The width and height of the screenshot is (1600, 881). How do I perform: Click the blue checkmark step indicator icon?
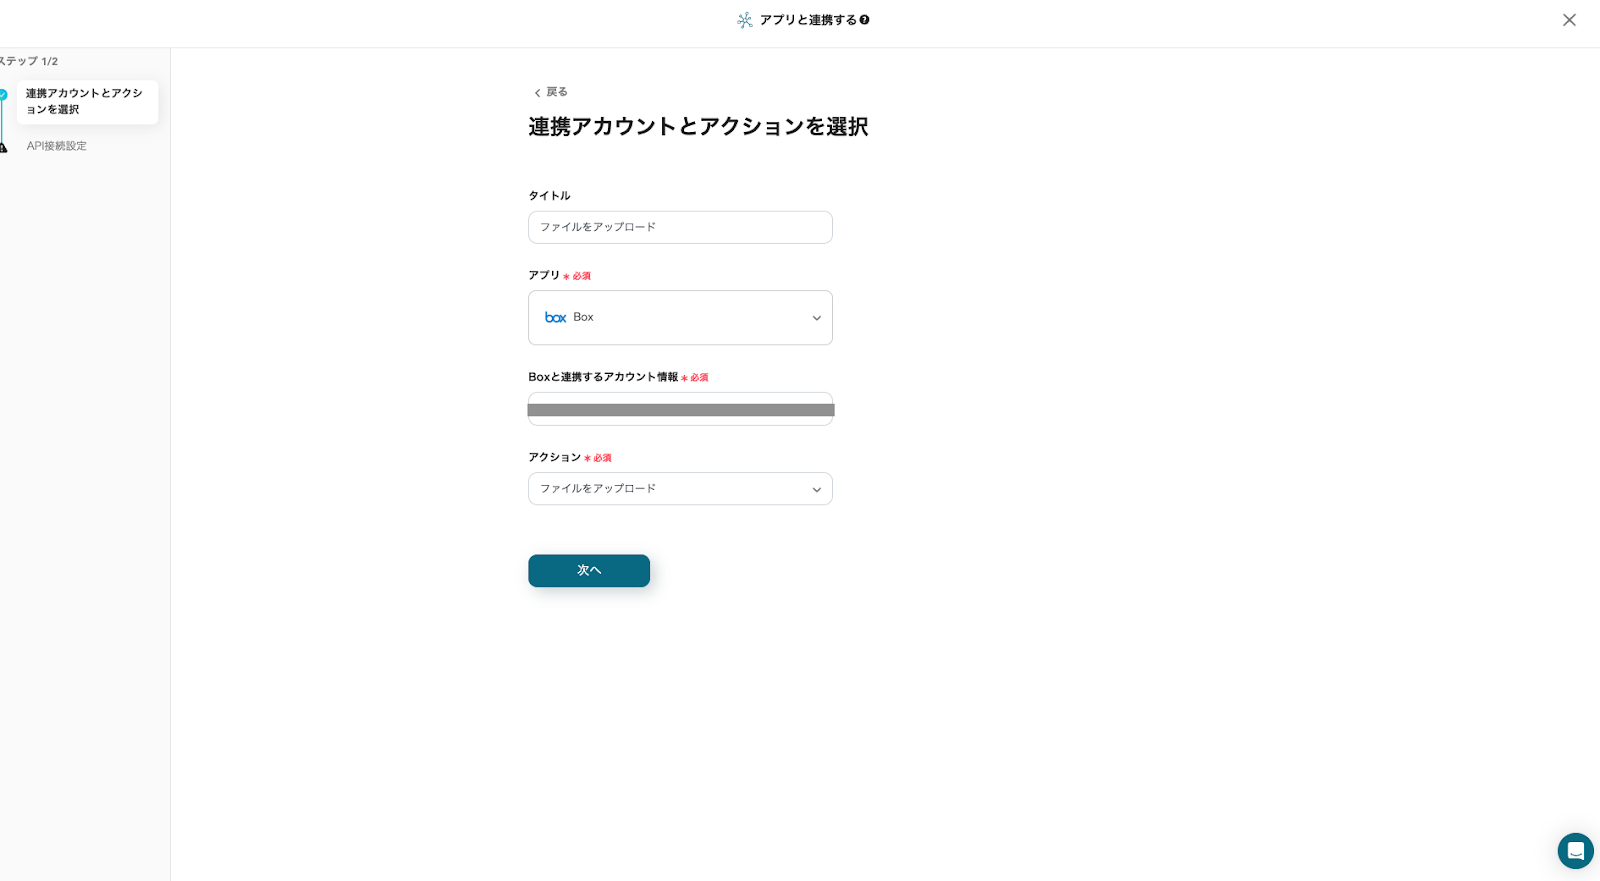[x=3, y=95]
